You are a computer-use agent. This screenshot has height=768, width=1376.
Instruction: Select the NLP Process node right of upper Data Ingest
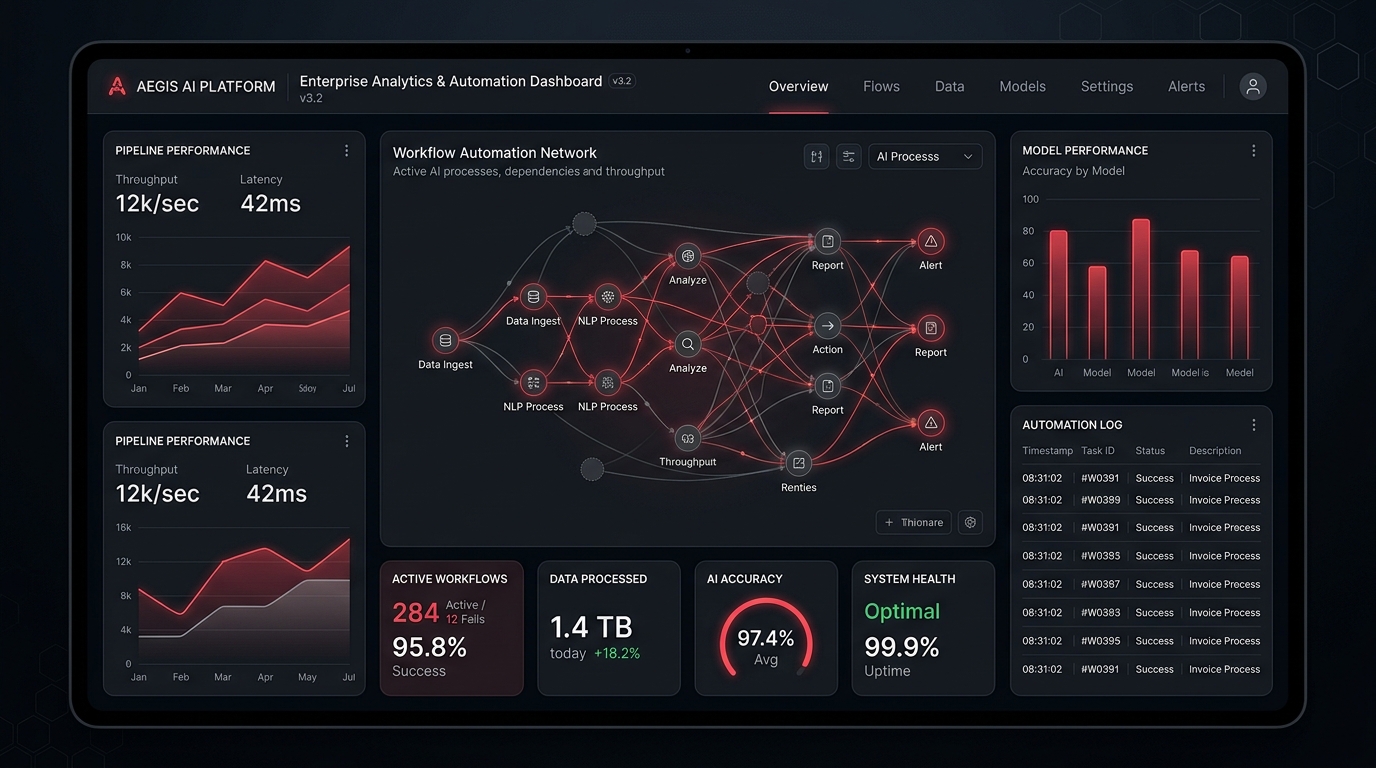[608, 297]
